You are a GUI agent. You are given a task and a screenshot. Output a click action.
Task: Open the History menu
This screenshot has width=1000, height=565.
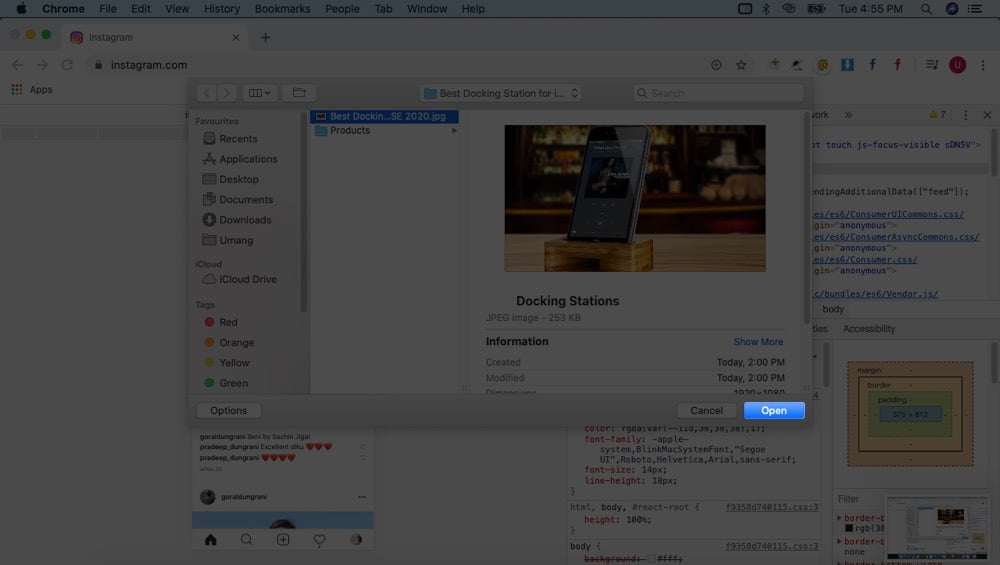coord(222,9)
